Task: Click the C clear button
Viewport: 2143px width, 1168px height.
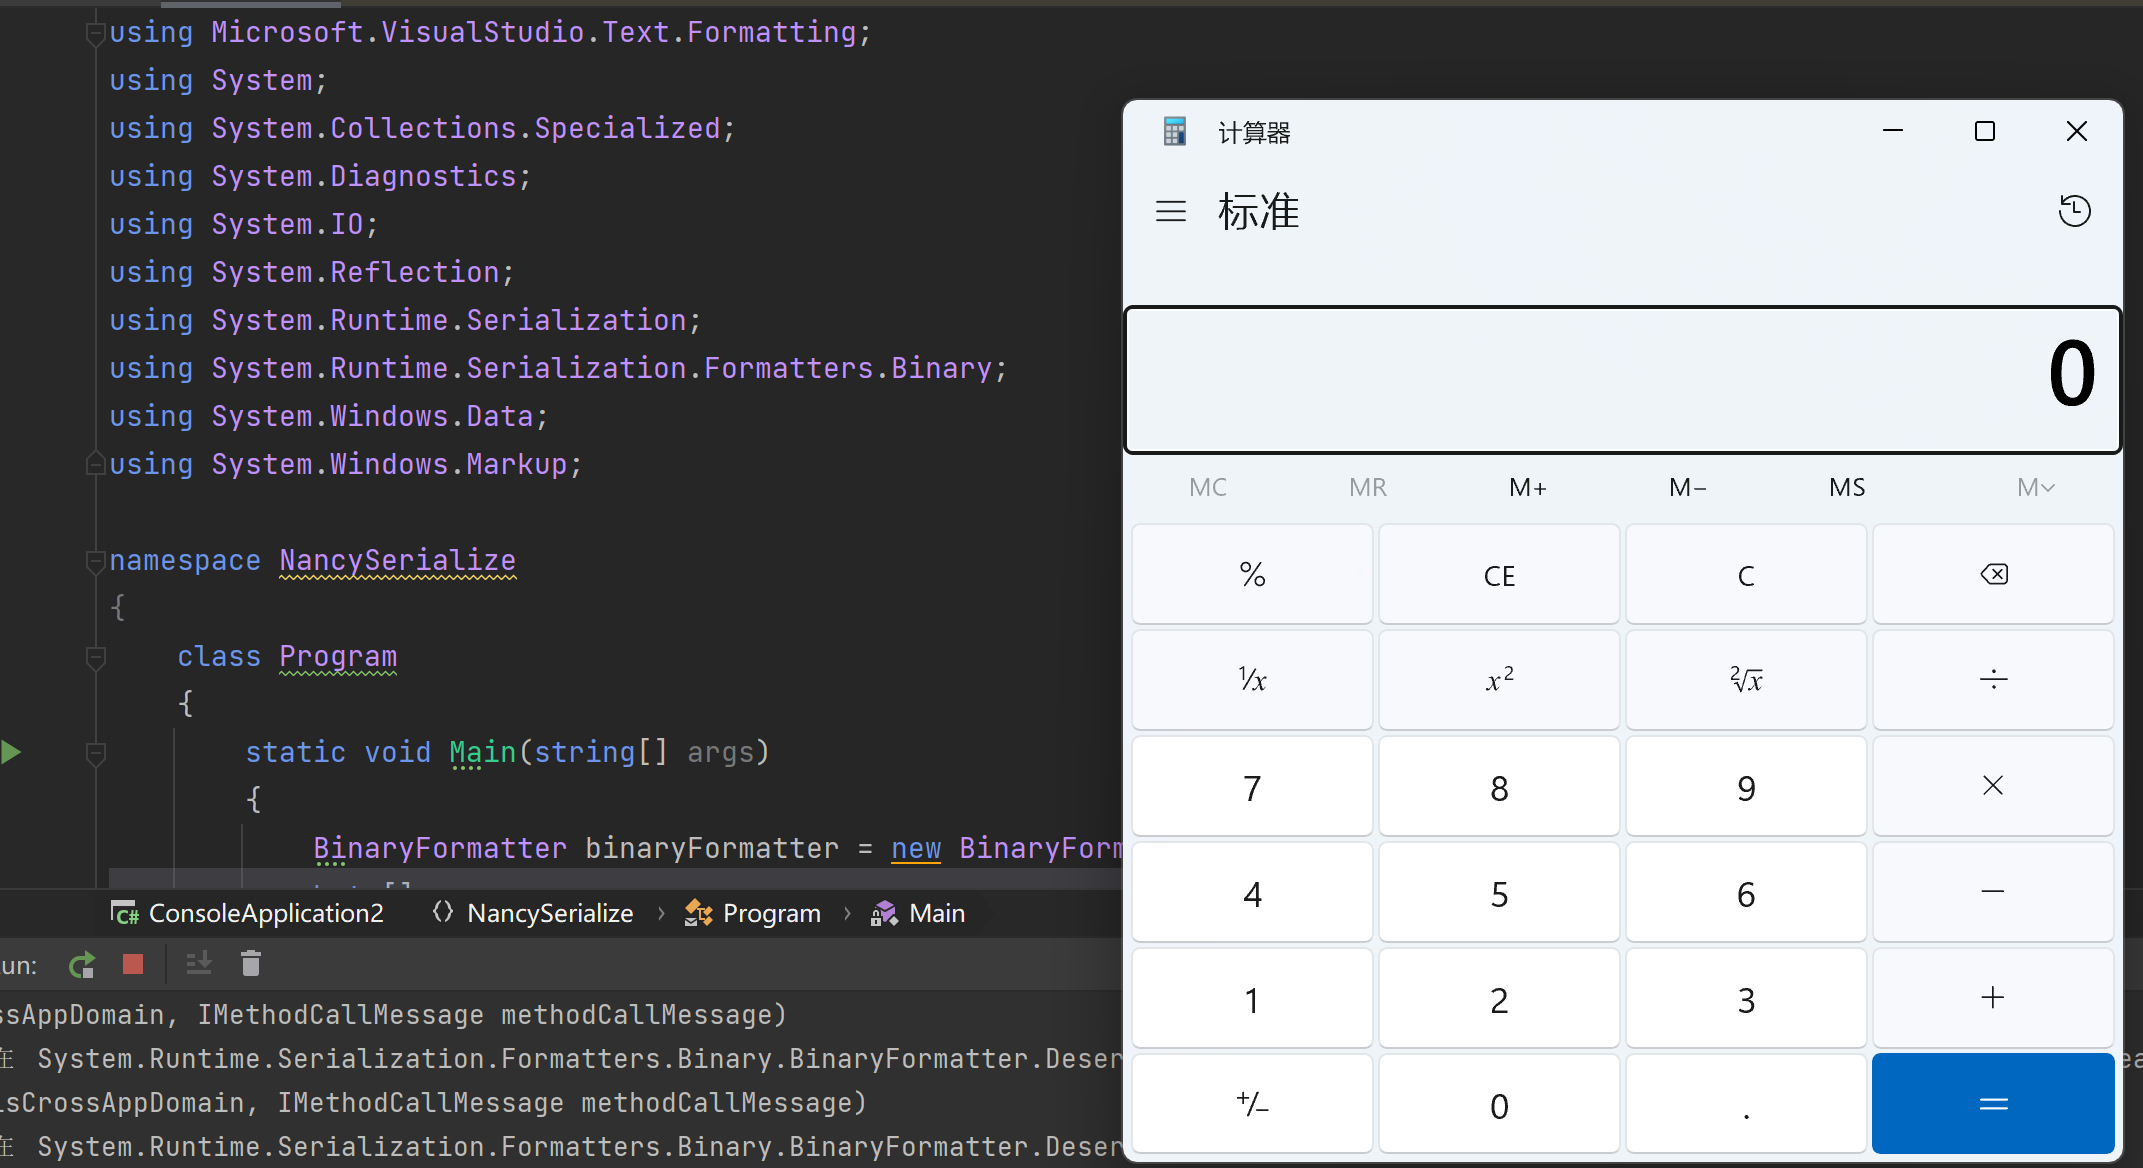Action: point(1746,574)
